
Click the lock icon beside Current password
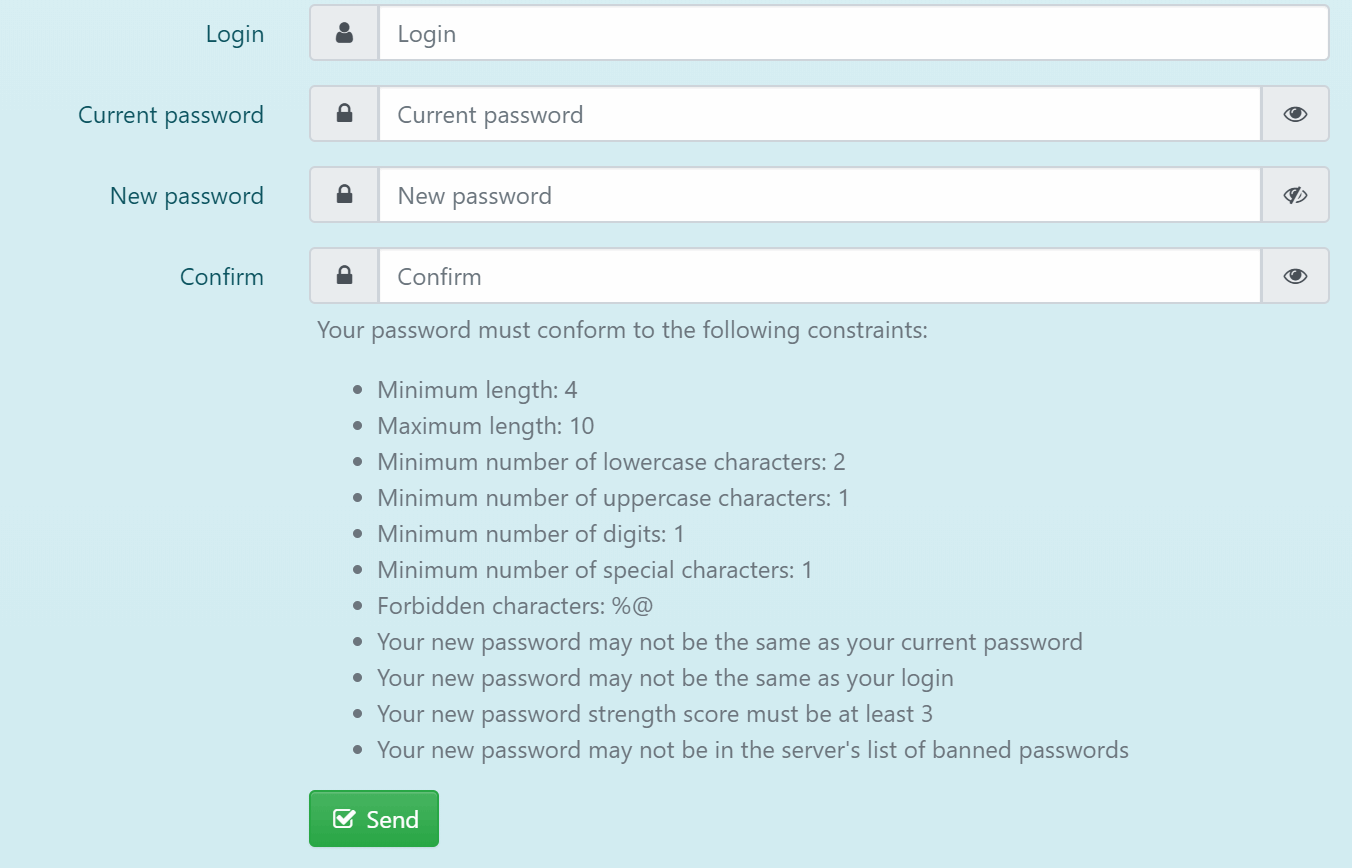[345, 114]
